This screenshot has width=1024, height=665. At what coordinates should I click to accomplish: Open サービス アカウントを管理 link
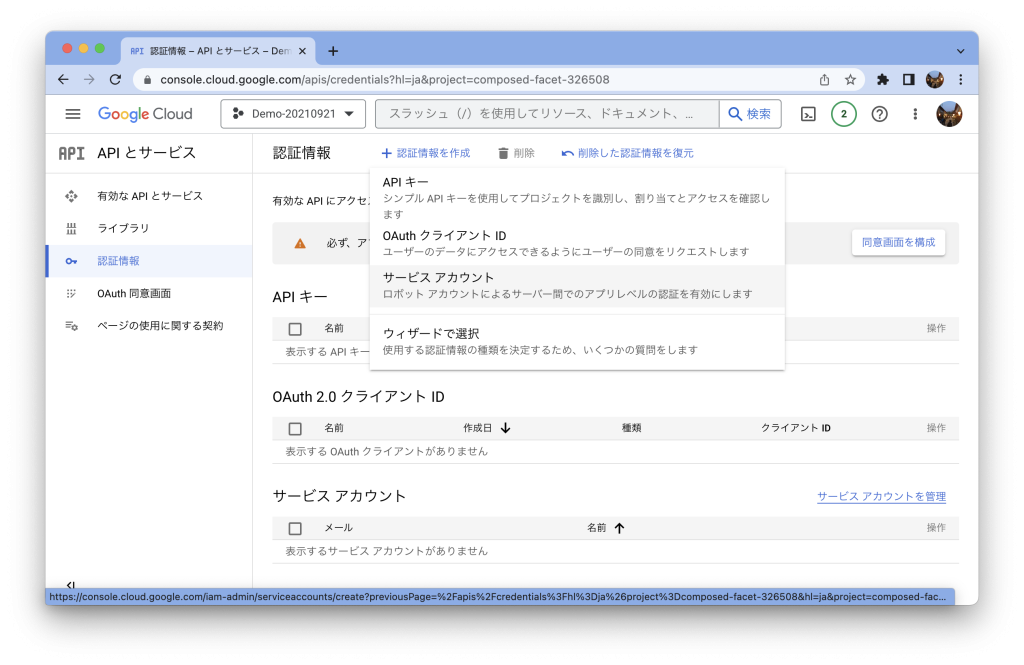pos(881,496)
